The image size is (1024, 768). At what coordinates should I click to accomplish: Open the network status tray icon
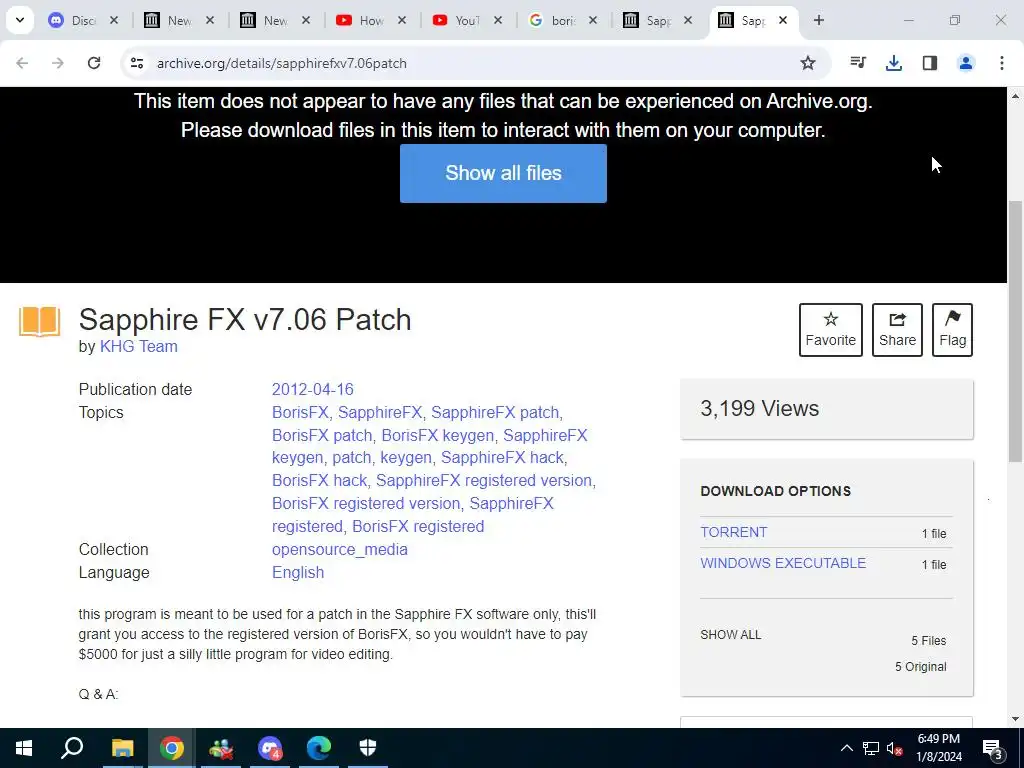[x=871, y=748]
